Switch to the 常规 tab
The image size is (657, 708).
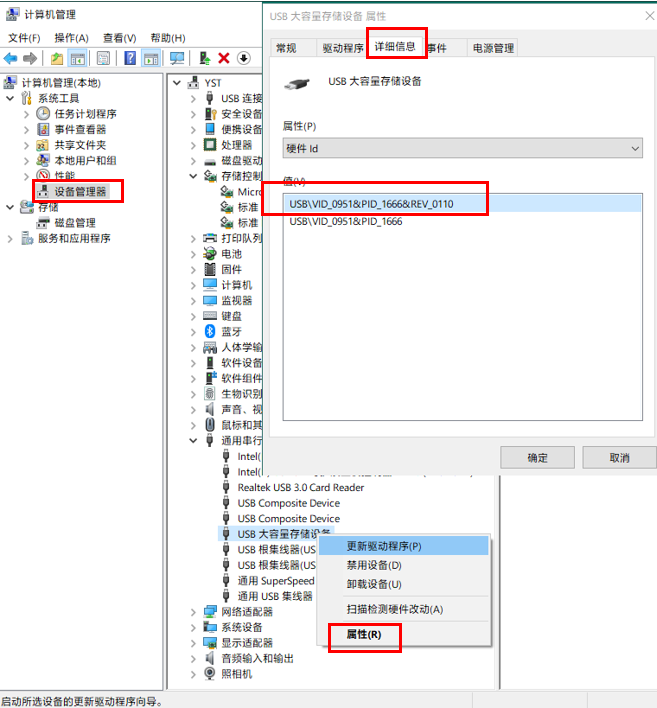[286, 48]
